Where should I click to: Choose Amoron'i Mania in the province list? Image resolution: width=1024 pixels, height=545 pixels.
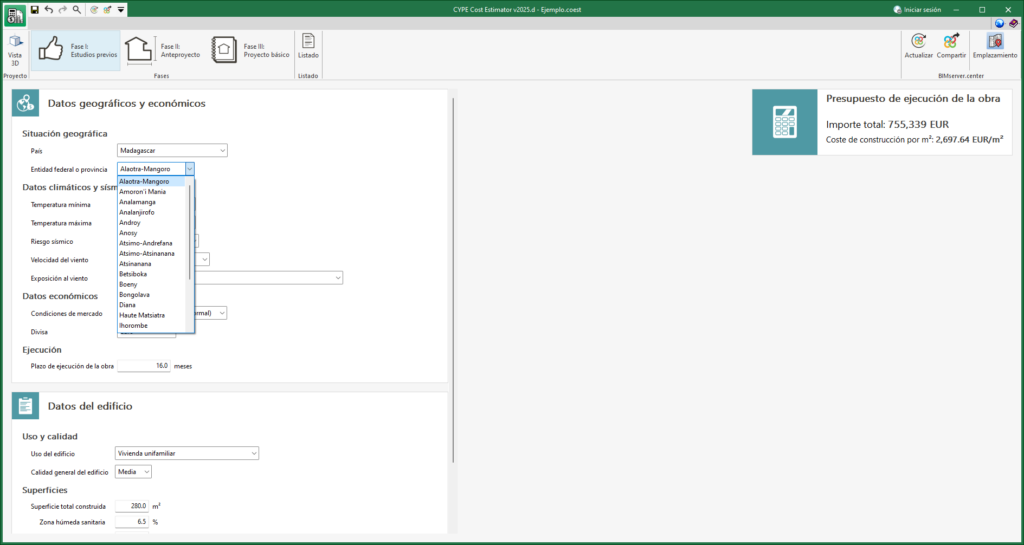[152, 192]
